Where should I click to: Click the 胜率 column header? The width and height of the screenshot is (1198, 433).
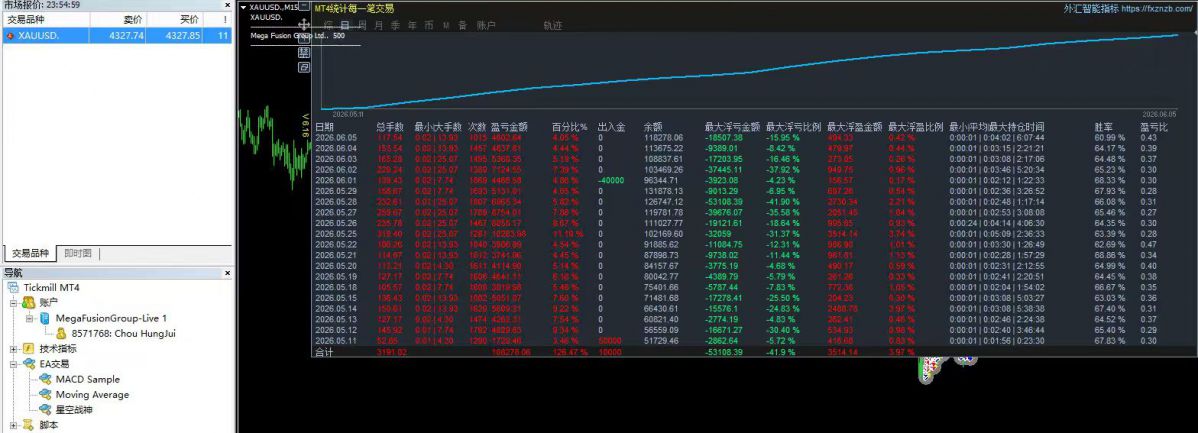[x=1102, y=127]
